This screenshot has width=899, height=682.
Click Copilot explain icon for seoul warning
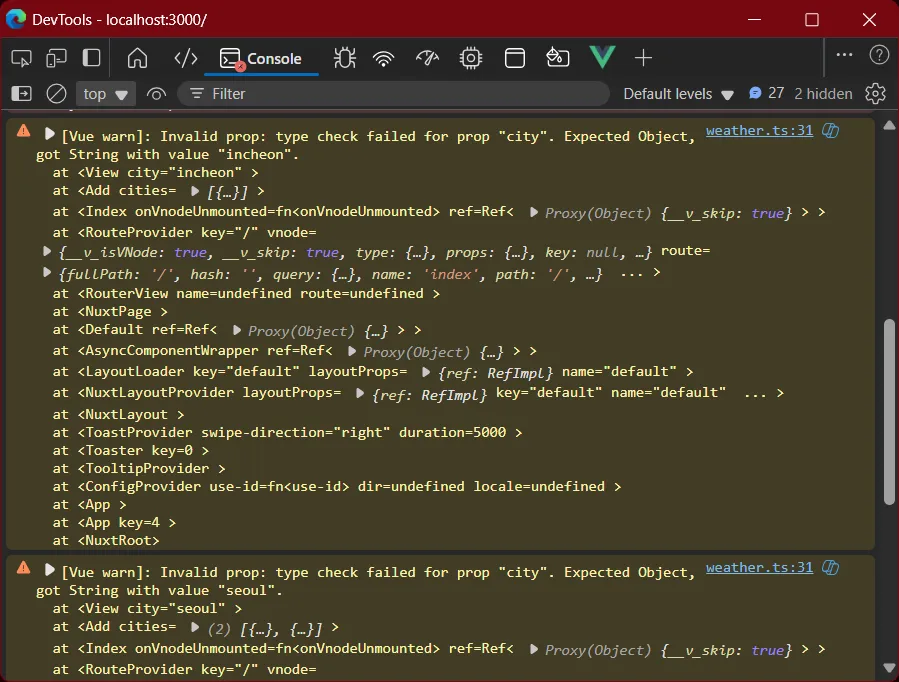click(x=830, y=567)
